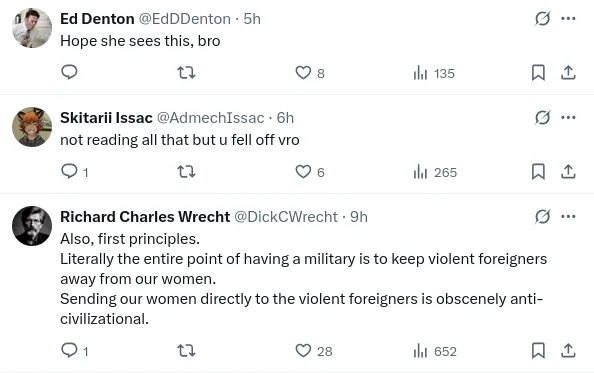View analytics for Ed Denton's tweet
Image resolution: width=594 pixels, height=373 pixels.
click(434, 73)
